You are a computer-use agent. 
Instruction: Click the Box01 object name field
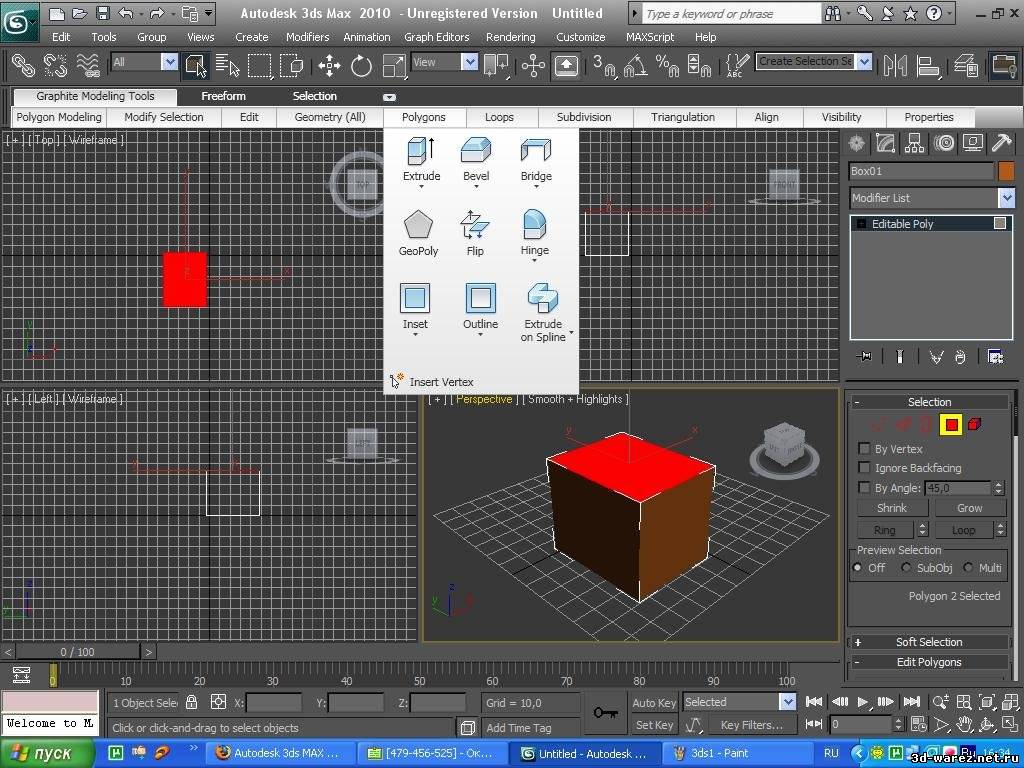(921, 171)
